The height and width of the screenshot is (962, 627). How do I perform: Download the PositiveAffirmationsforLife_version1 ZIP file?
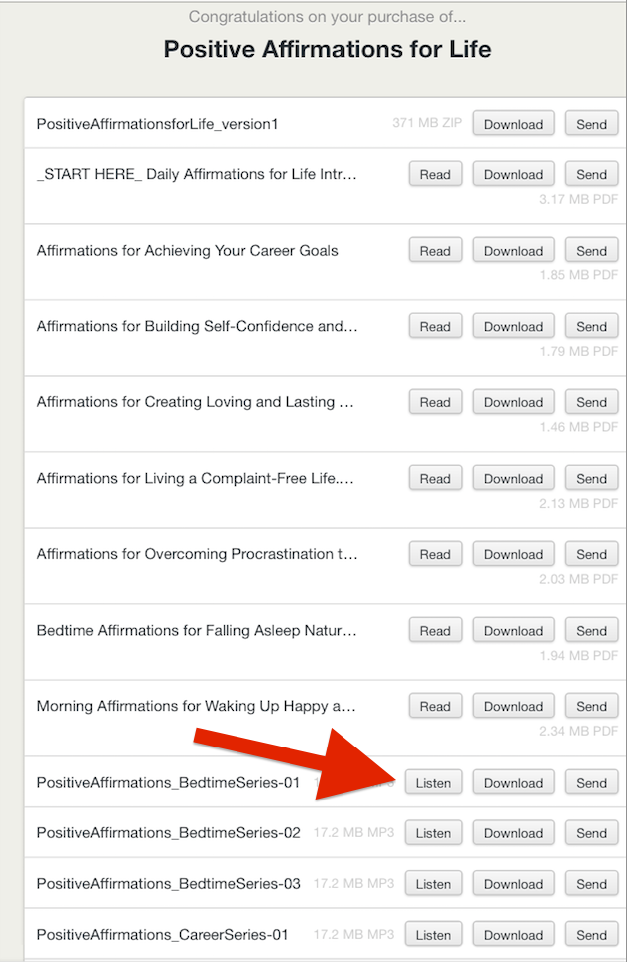click(x=514, y=124)
